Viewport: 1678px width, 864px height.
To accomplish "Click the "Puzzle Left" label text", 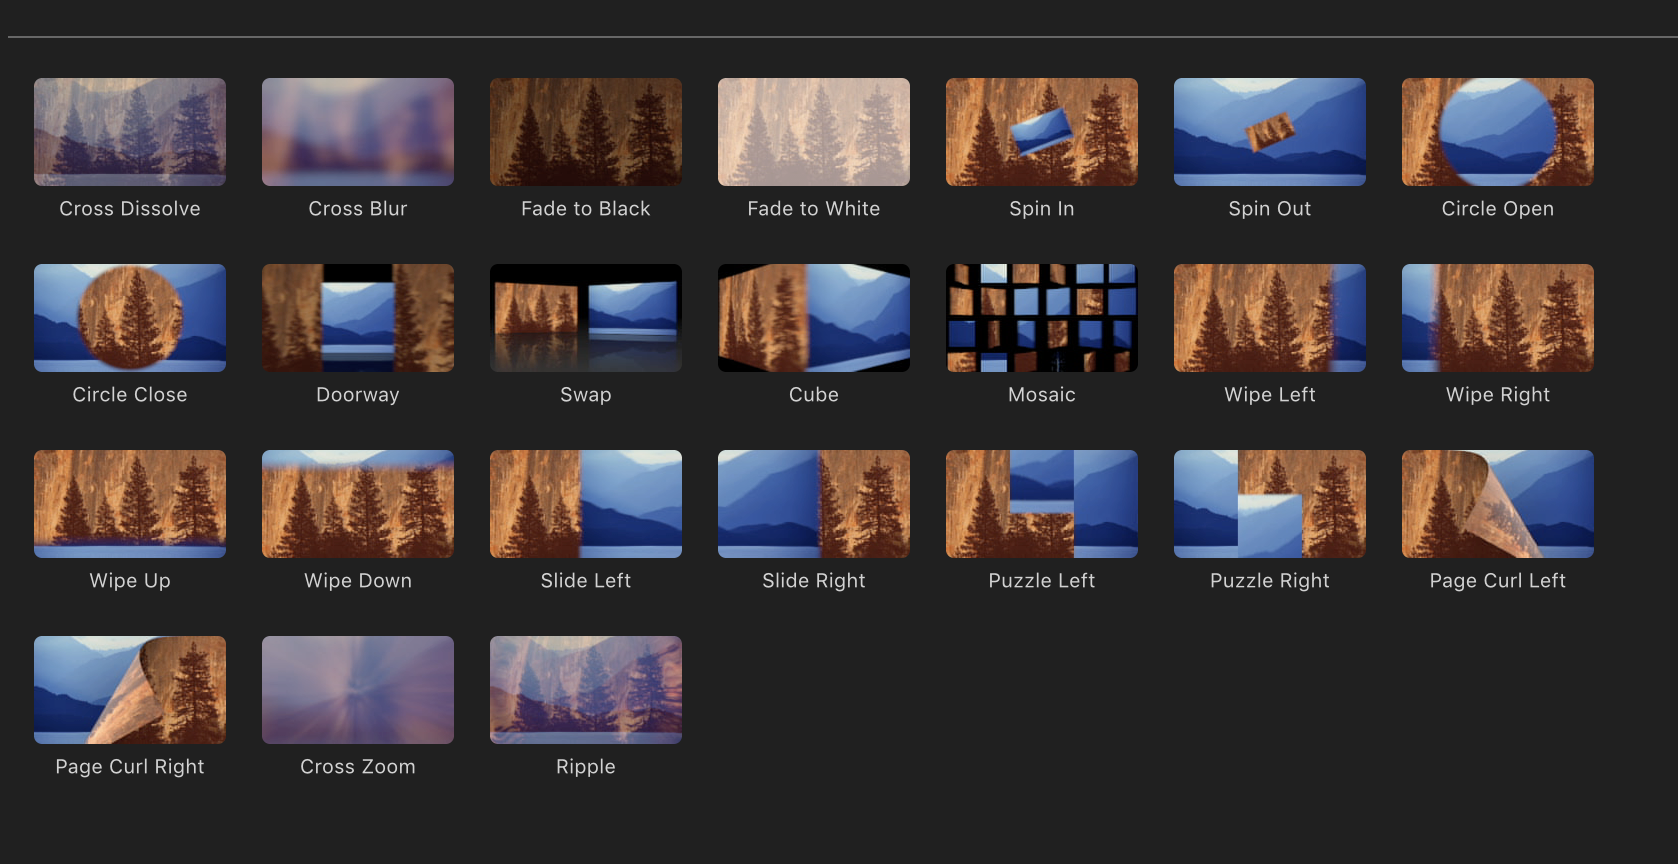I will [x=1042, y=580].
